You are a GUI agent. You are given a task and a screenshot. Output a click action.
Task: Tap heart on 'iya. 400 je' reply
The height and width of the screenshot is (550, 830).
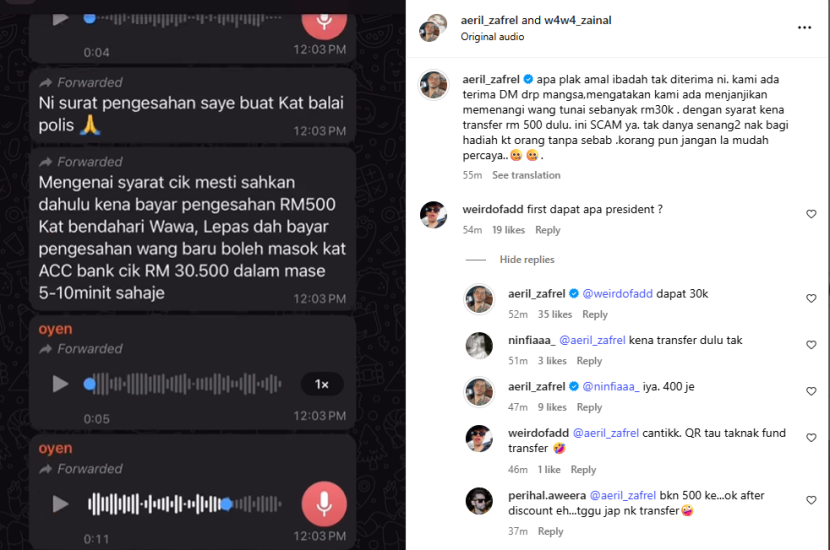pyautogui.click(x=811, y=391)
